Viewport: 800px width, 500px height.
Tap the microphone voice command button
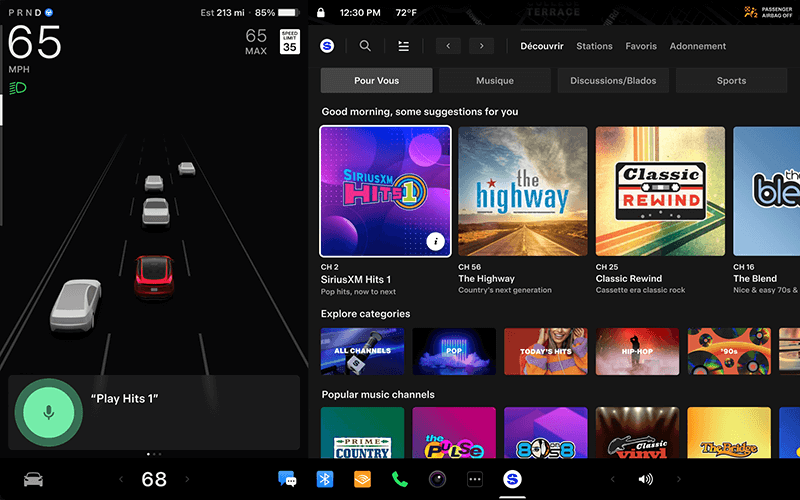coord(48,412)
